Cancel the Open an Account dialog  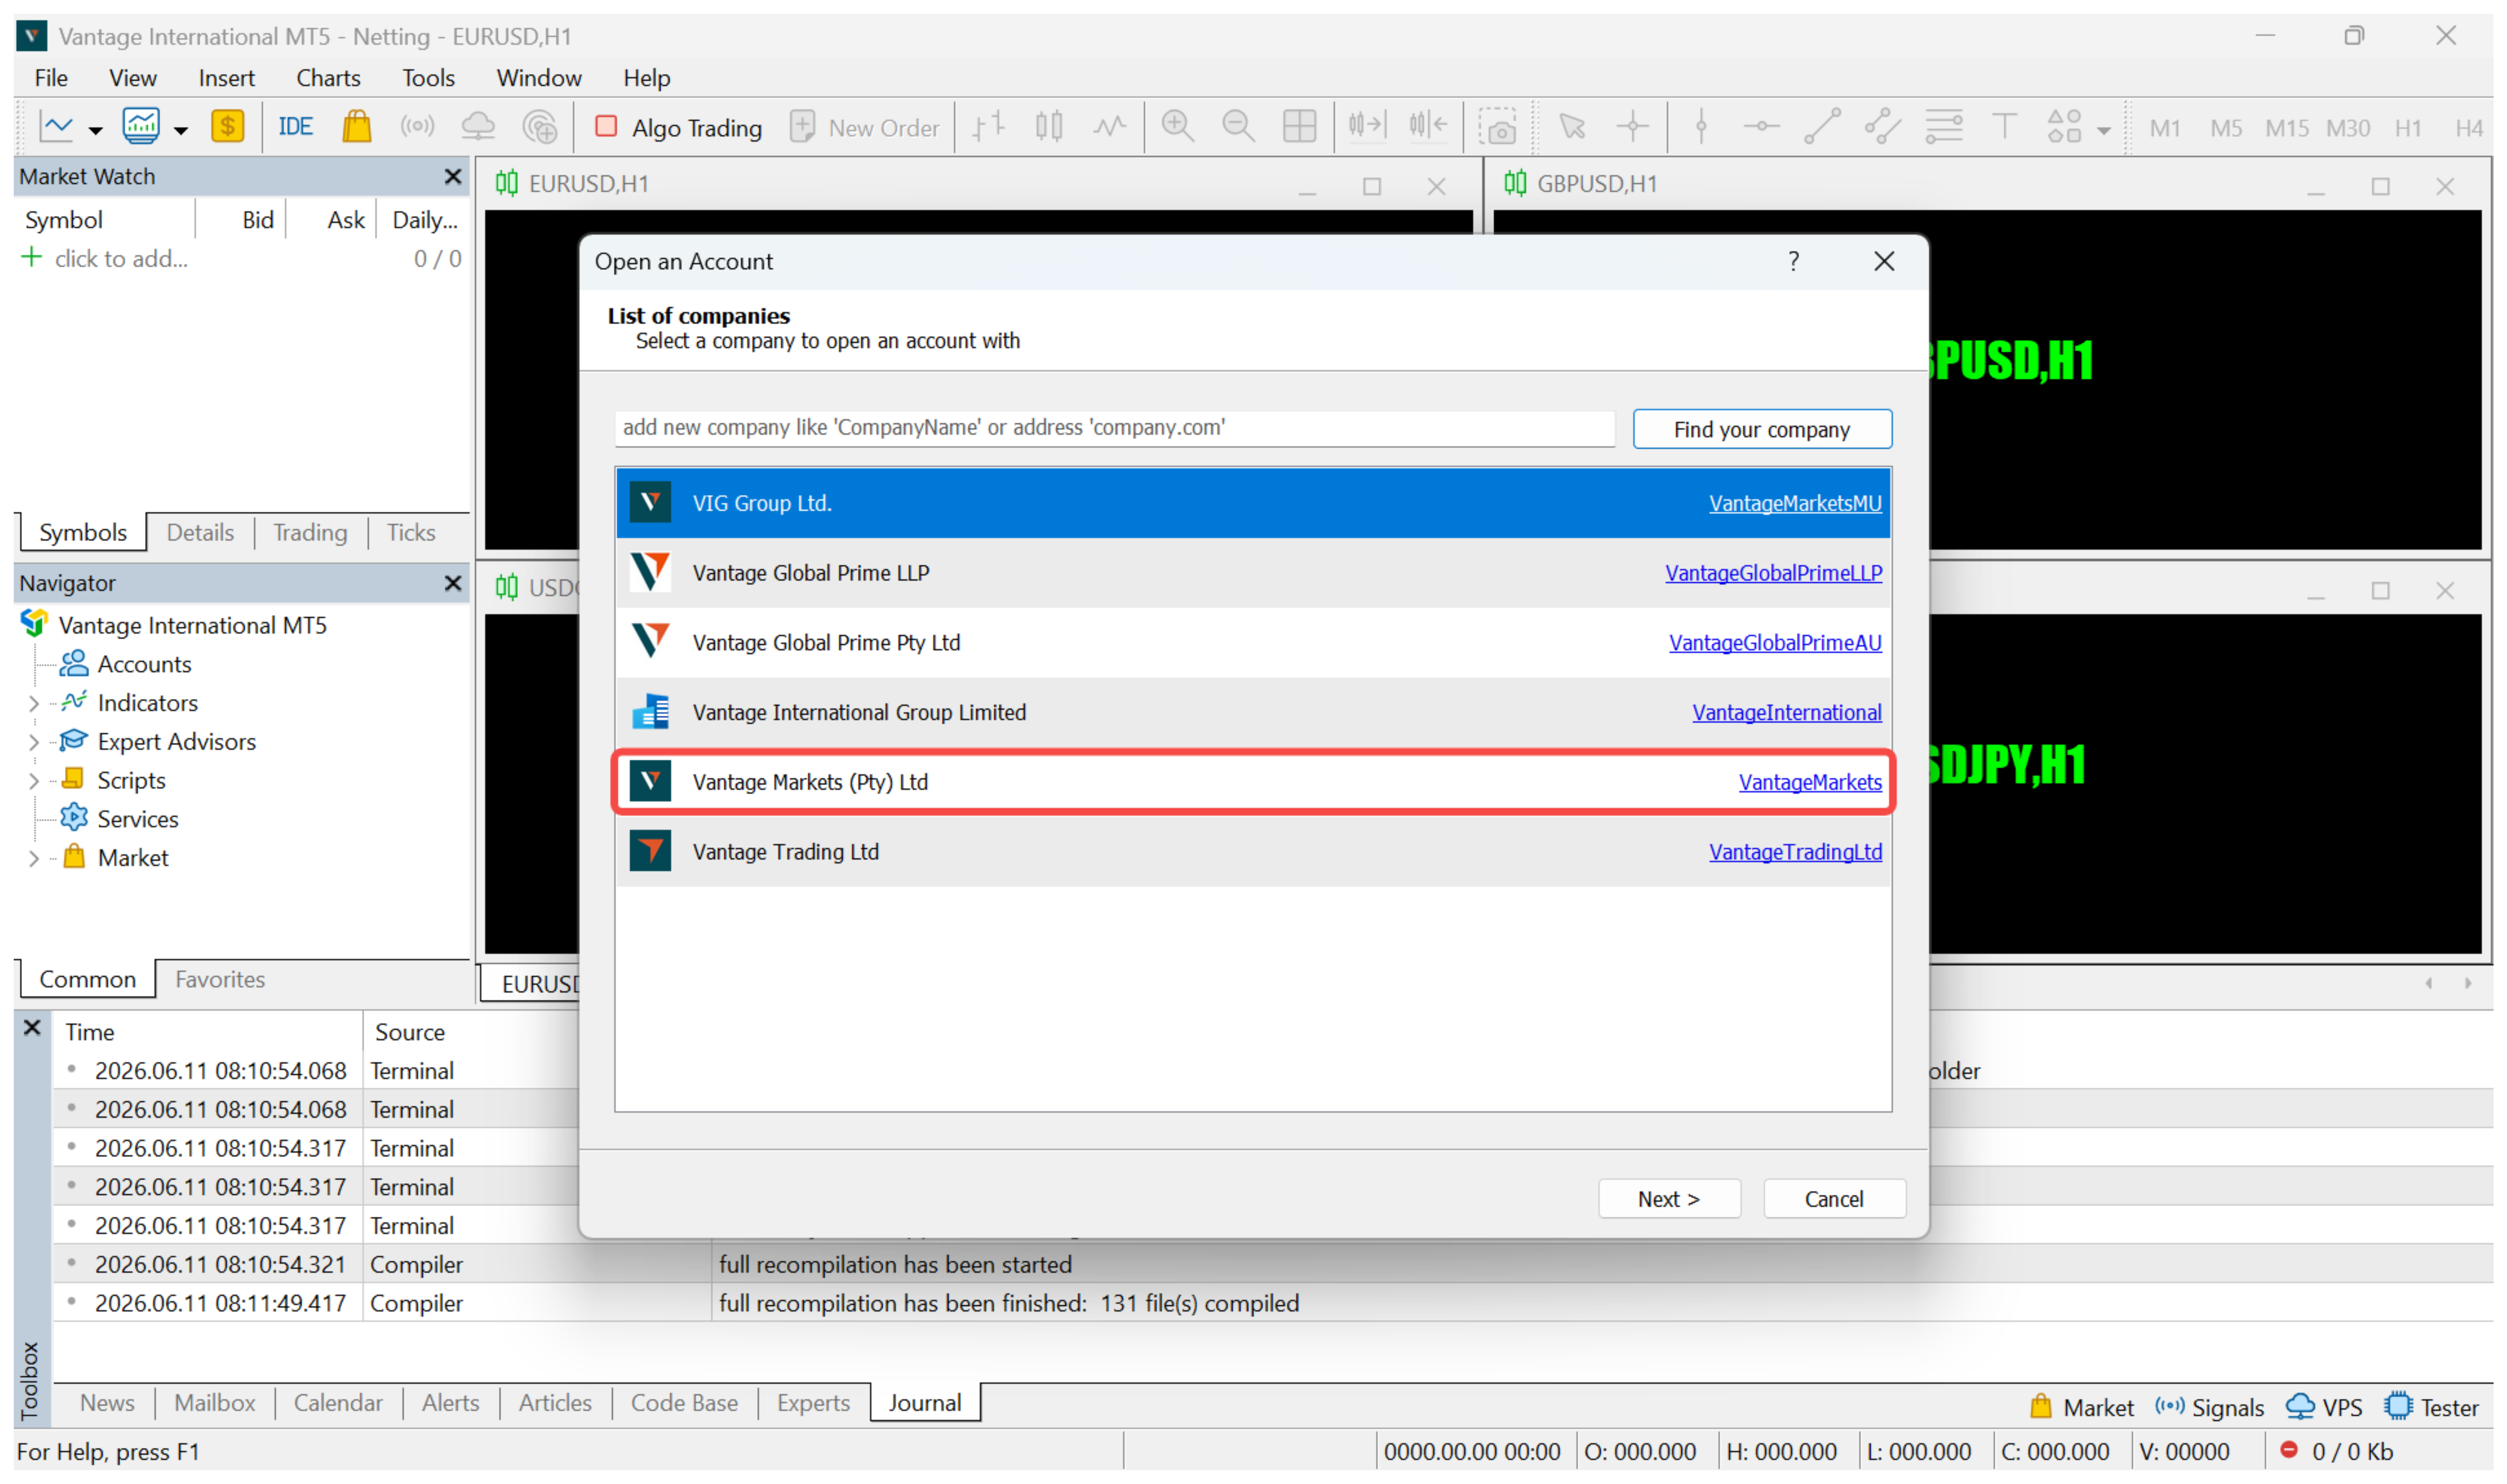pyautogui.click(x=1834, y=1199)
